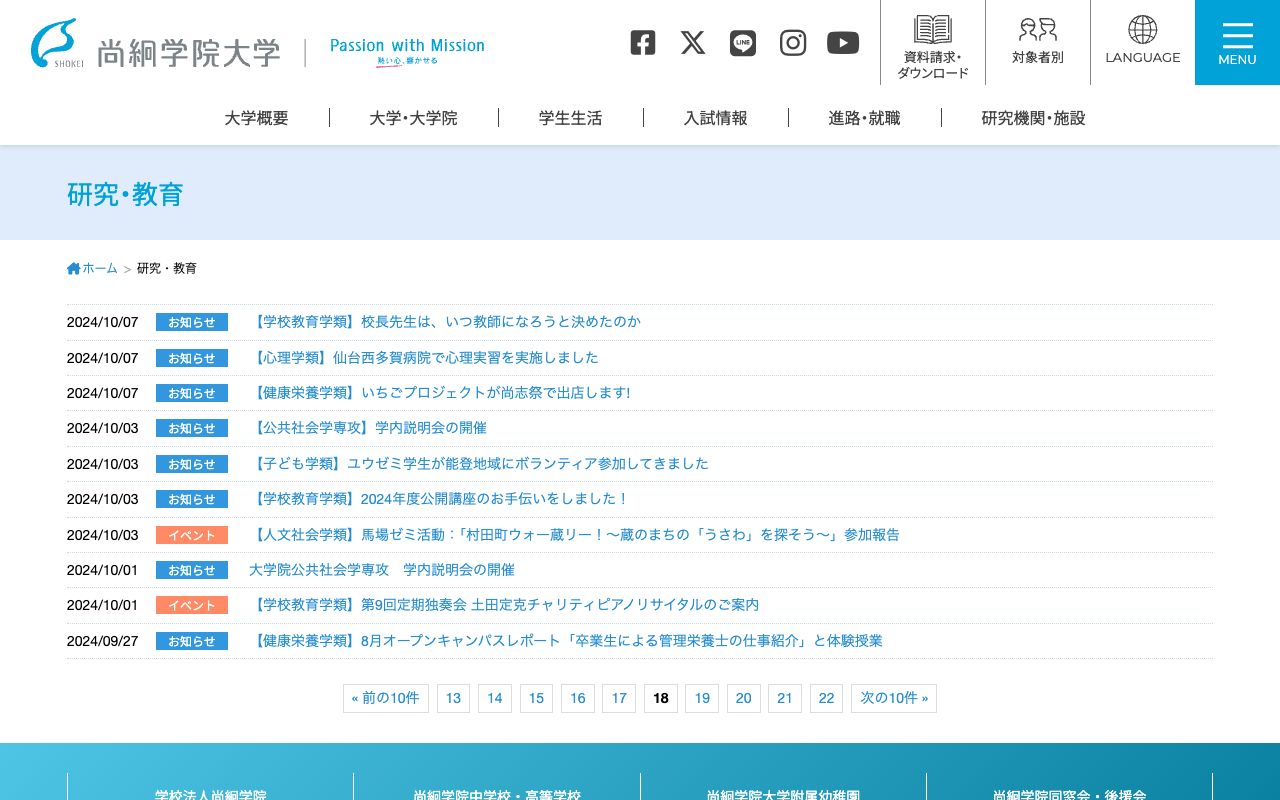The width and height of the screenshot is (1280, 800).
Task: Open 尚絅学院中学校・高等学校 footer link
Action: coord(497,795)
